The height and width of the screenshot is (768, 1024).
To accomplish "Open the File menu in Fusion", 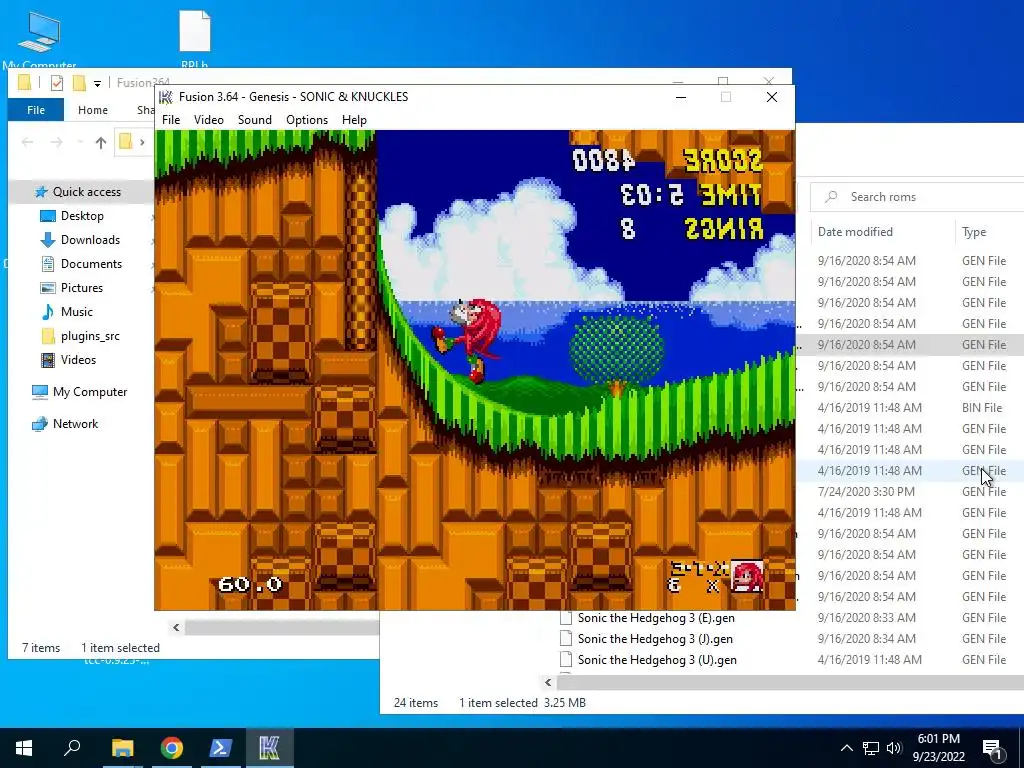I will pos(170,120).
